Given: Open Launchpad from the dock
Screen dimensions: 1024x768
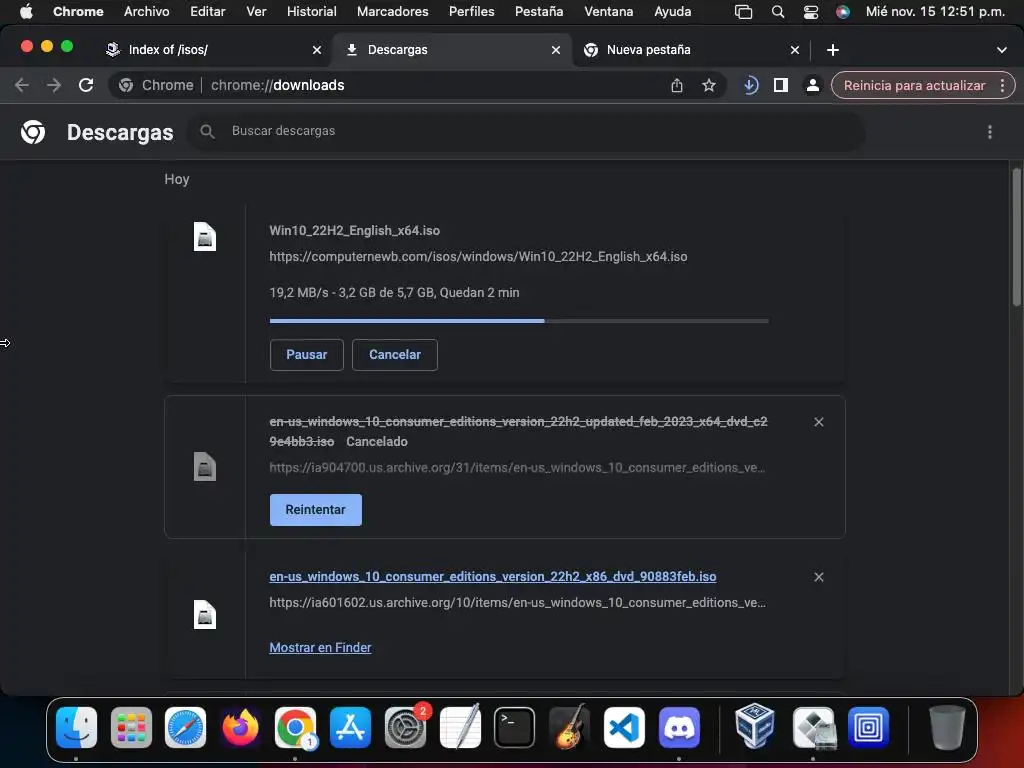Looking at the screenshot, I should tap(131, 727).
